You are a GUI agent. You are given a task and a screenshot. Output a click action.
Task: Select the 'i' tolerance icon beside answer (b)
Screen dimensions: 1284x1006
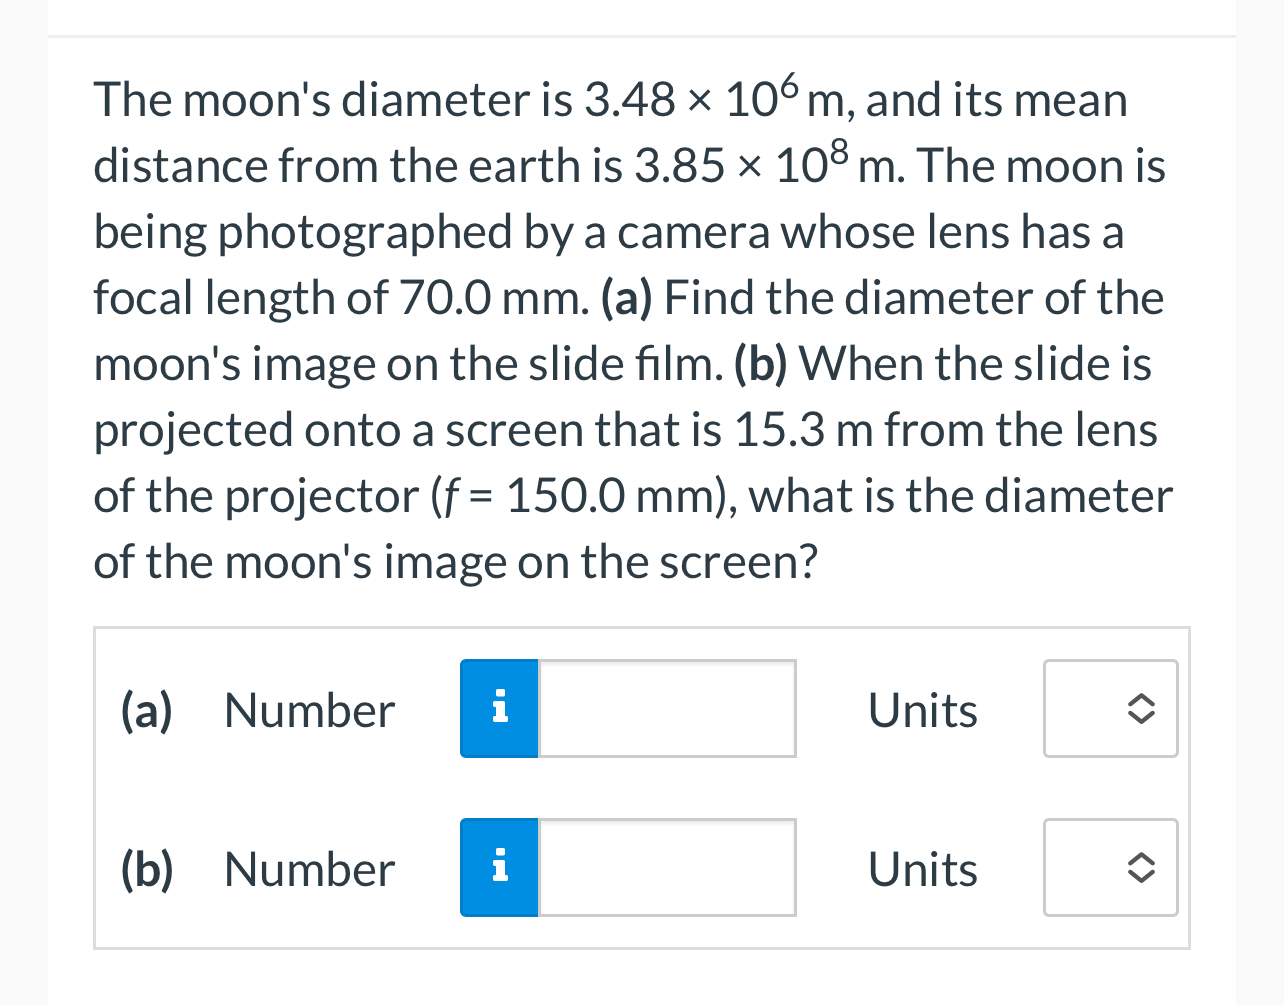(x=499, y=868)
